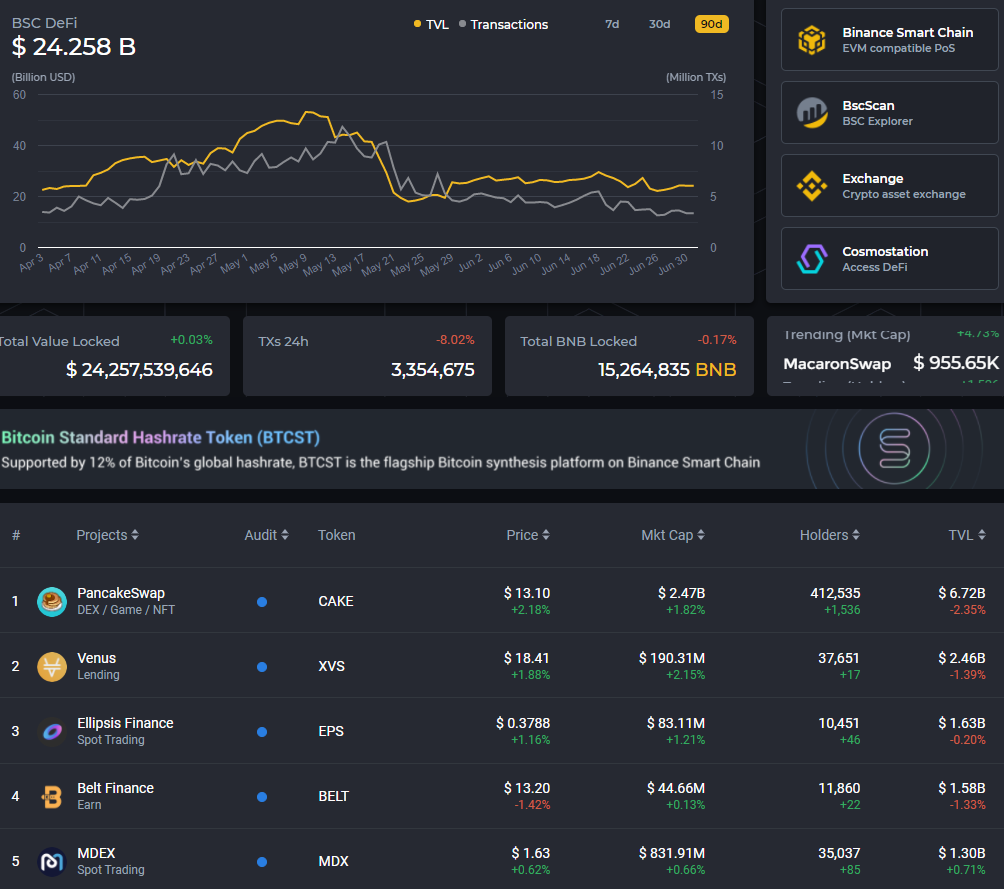Sort the table by Price column
This screenshot has height=889, width=1004.
click(528, 535)
